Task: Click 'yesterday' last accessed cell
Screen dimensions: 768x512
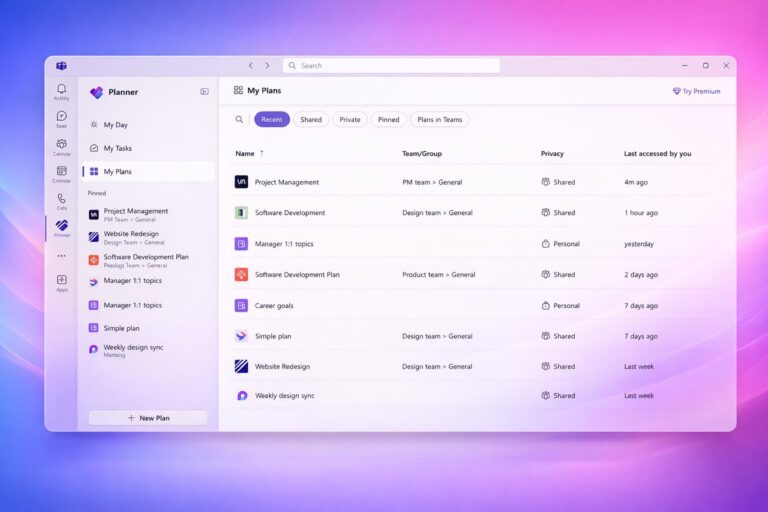Action: 639,244
